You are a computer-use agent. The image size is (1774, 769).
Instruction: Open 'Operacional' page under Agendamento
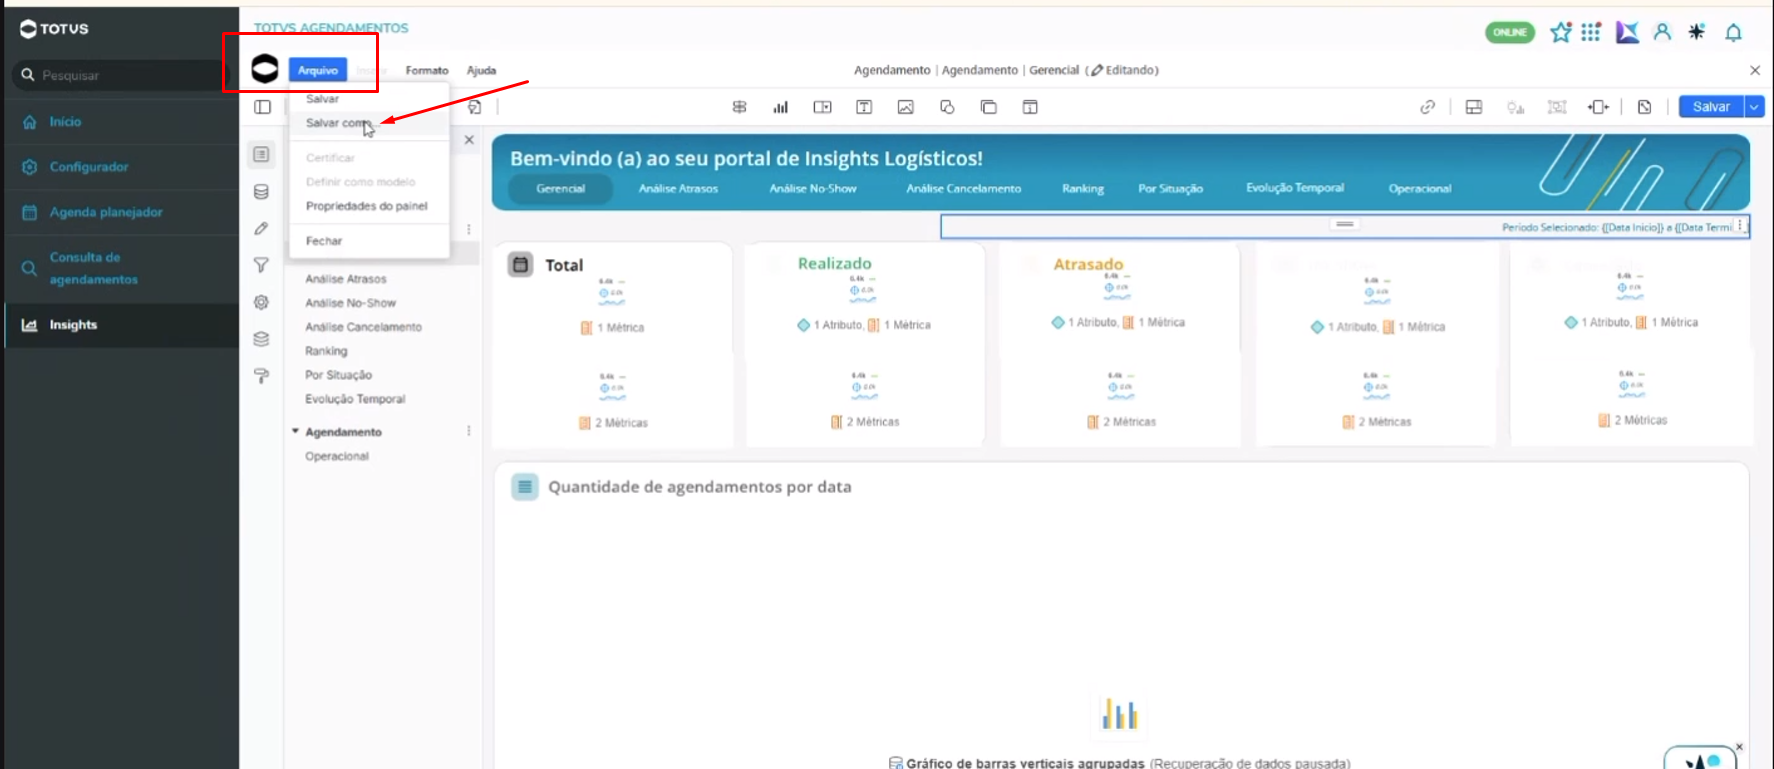point(337,456)
